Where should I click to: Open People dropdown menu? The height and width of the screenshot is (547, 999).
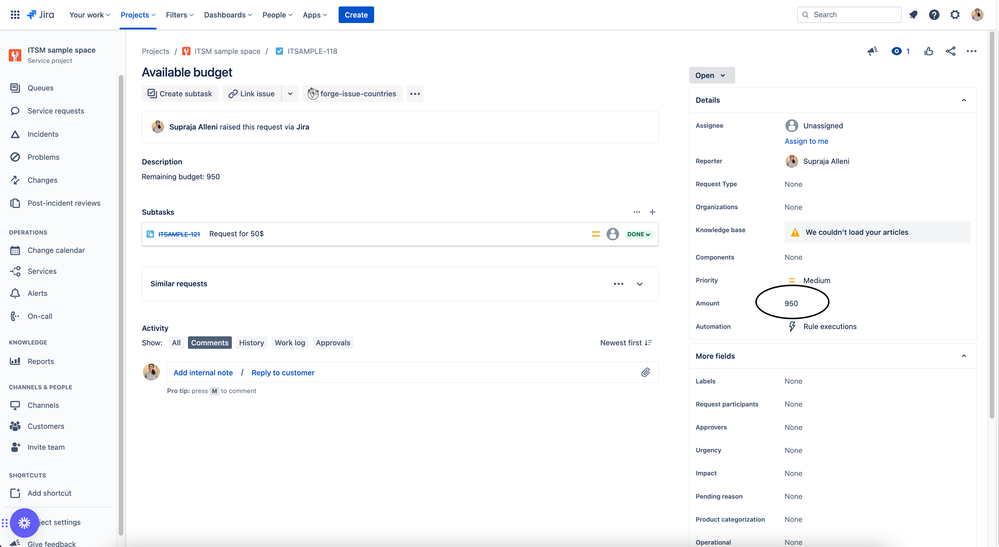(x=277, y=15)
